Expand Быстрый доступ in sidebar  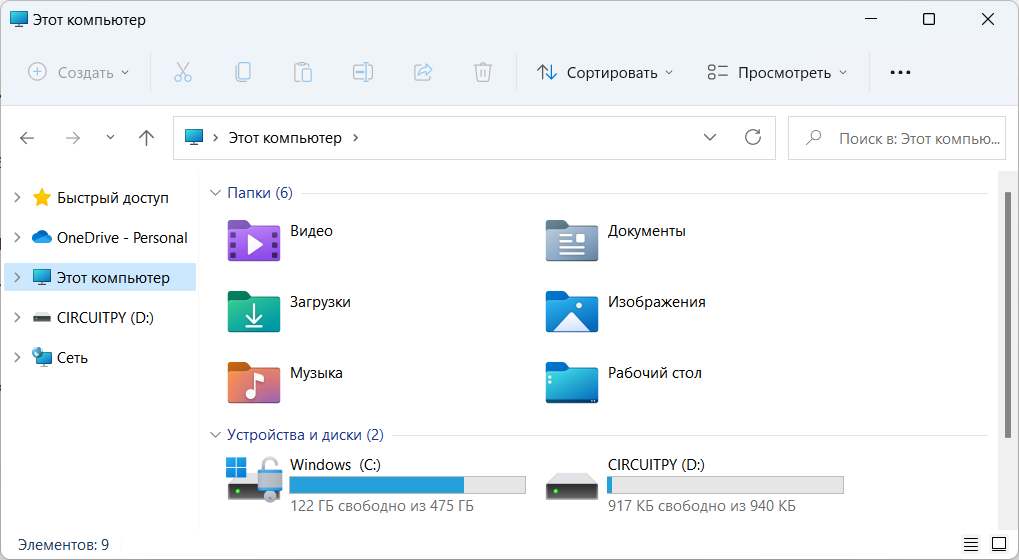[x=18, y=197]
